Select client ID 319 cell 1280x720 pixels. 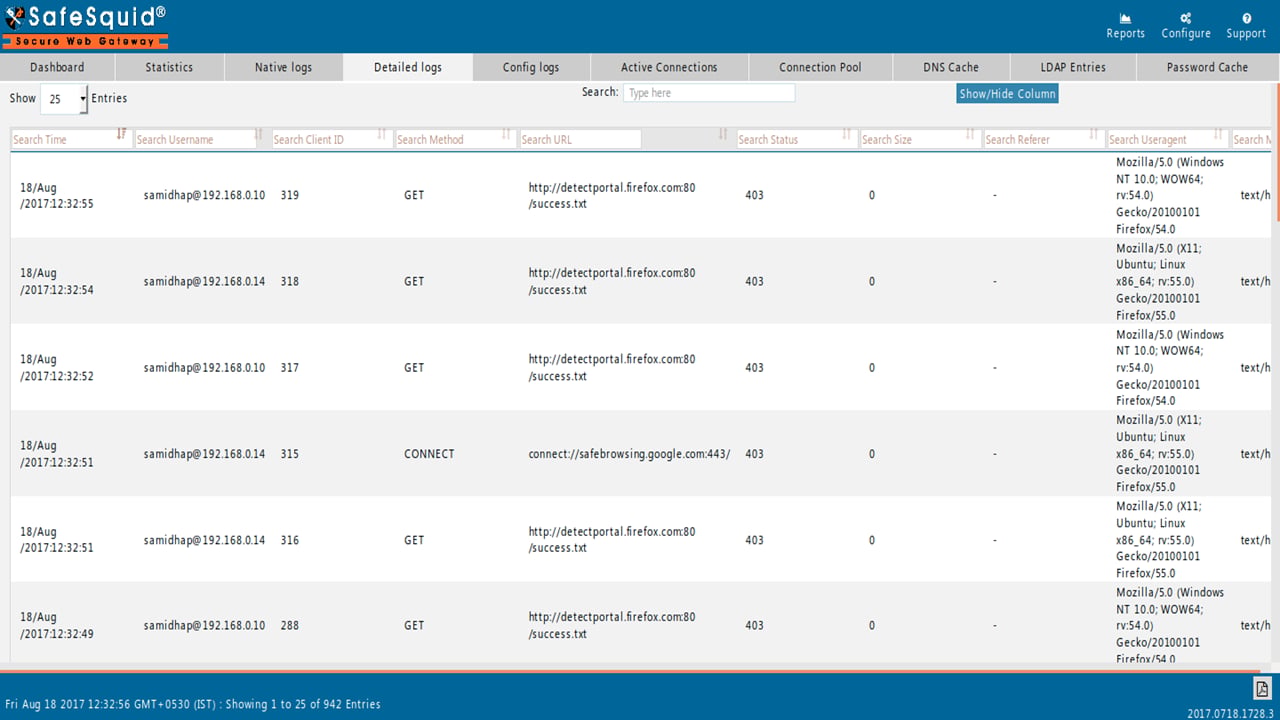coord(289,195)
